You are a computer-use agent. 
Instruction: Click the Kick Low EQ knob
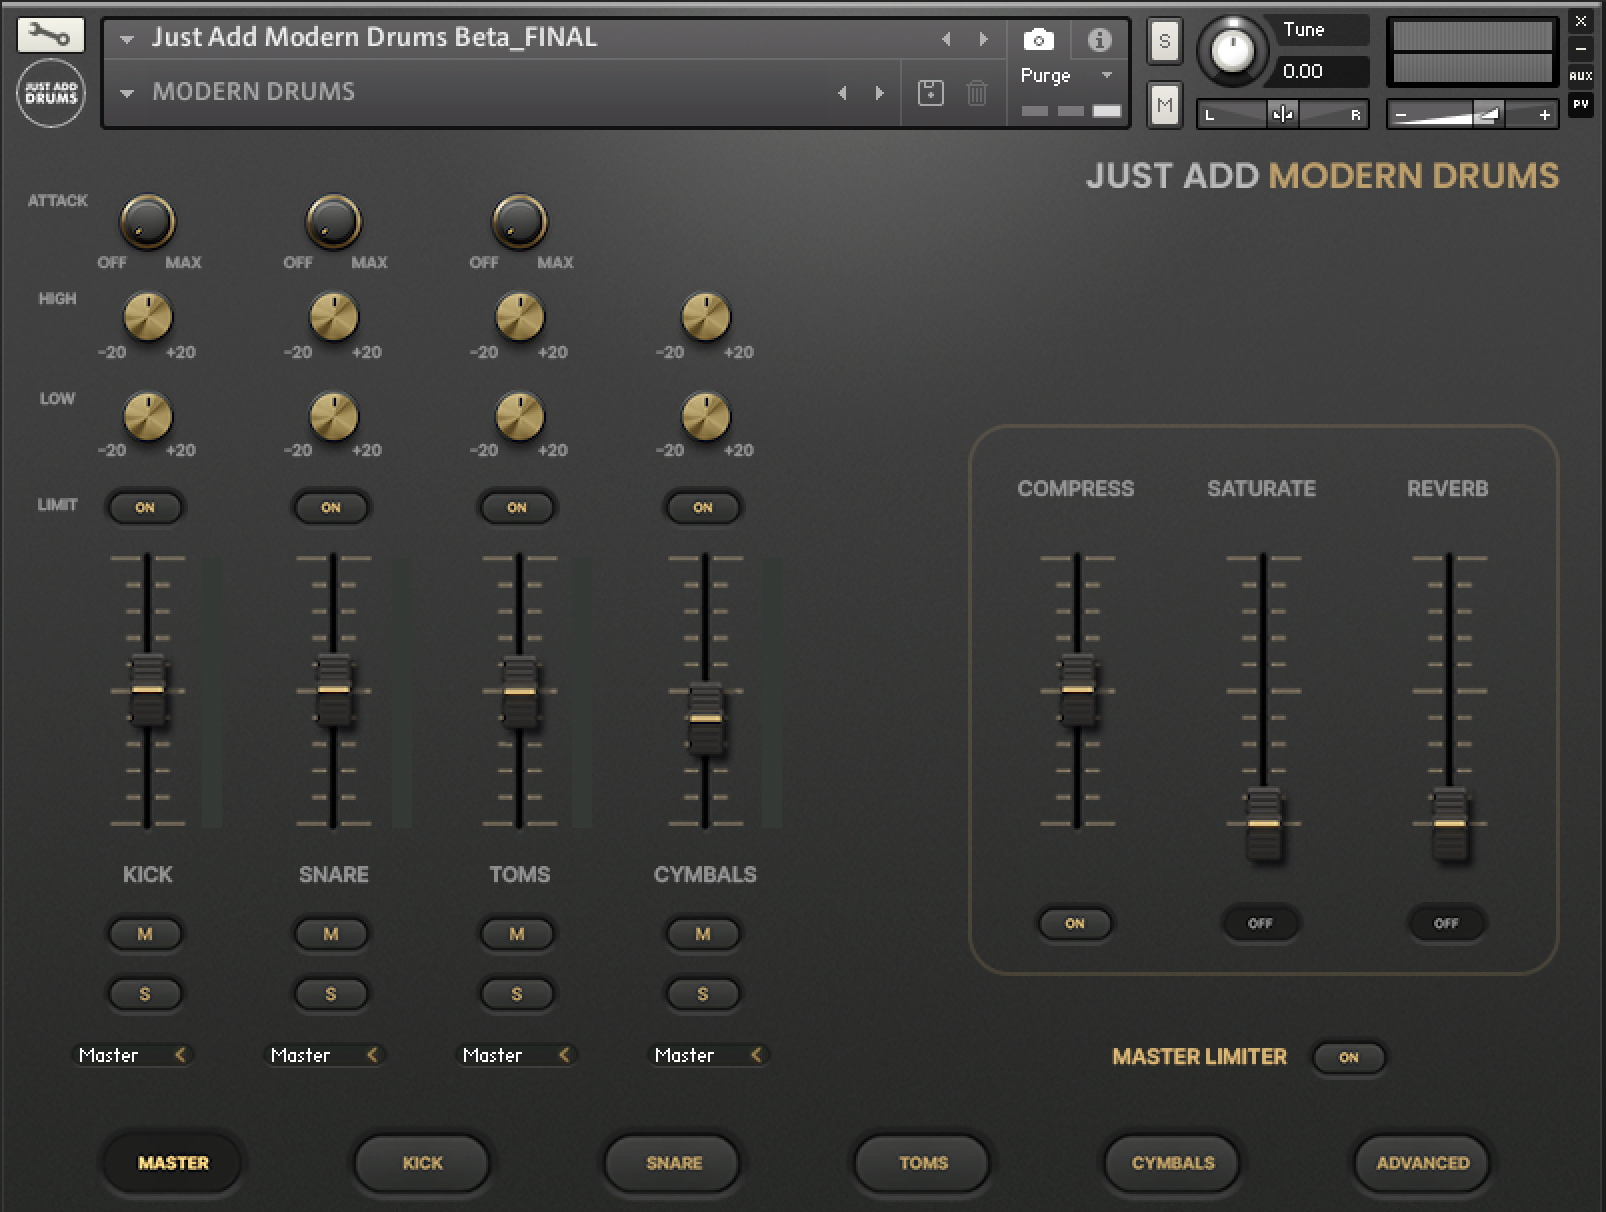tap(147, 416)
